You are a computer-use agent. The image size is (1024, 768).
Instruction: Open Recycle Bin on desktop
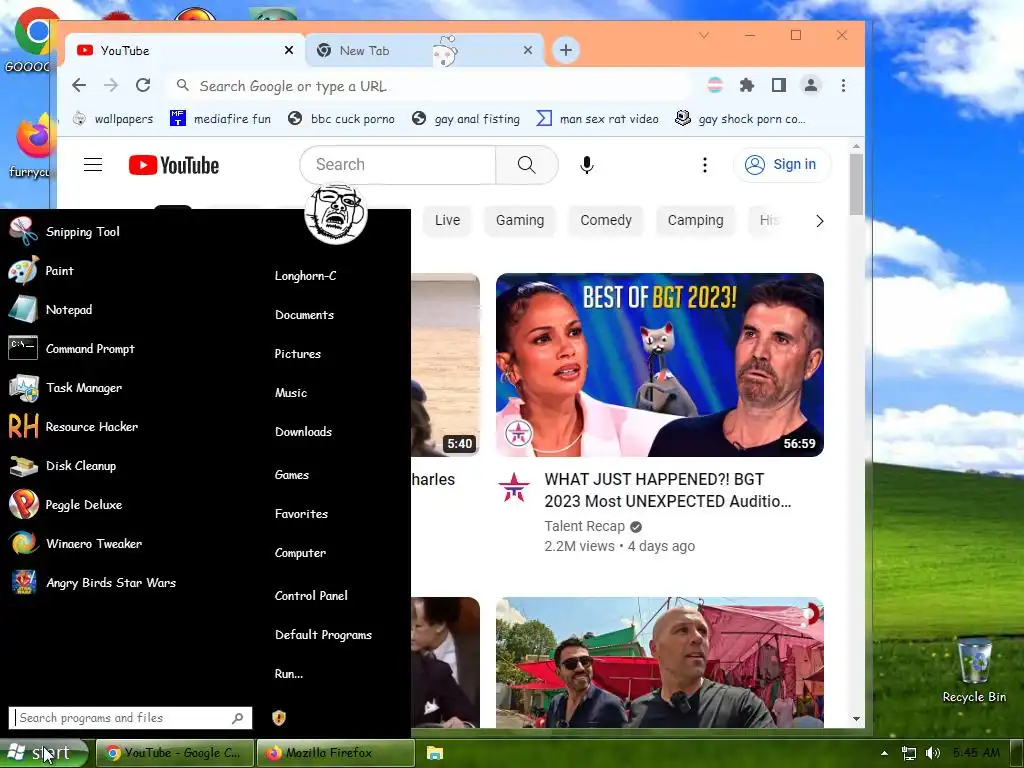point(974,671)
